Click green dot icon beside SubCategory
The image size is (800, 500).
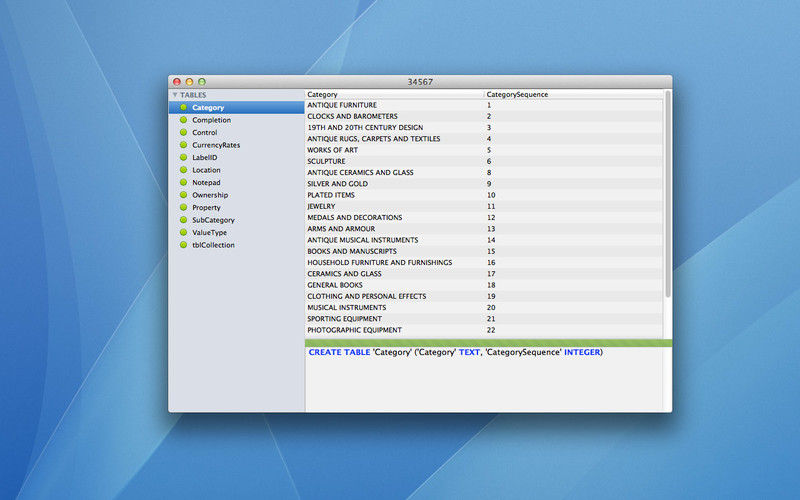pos(183,220)
